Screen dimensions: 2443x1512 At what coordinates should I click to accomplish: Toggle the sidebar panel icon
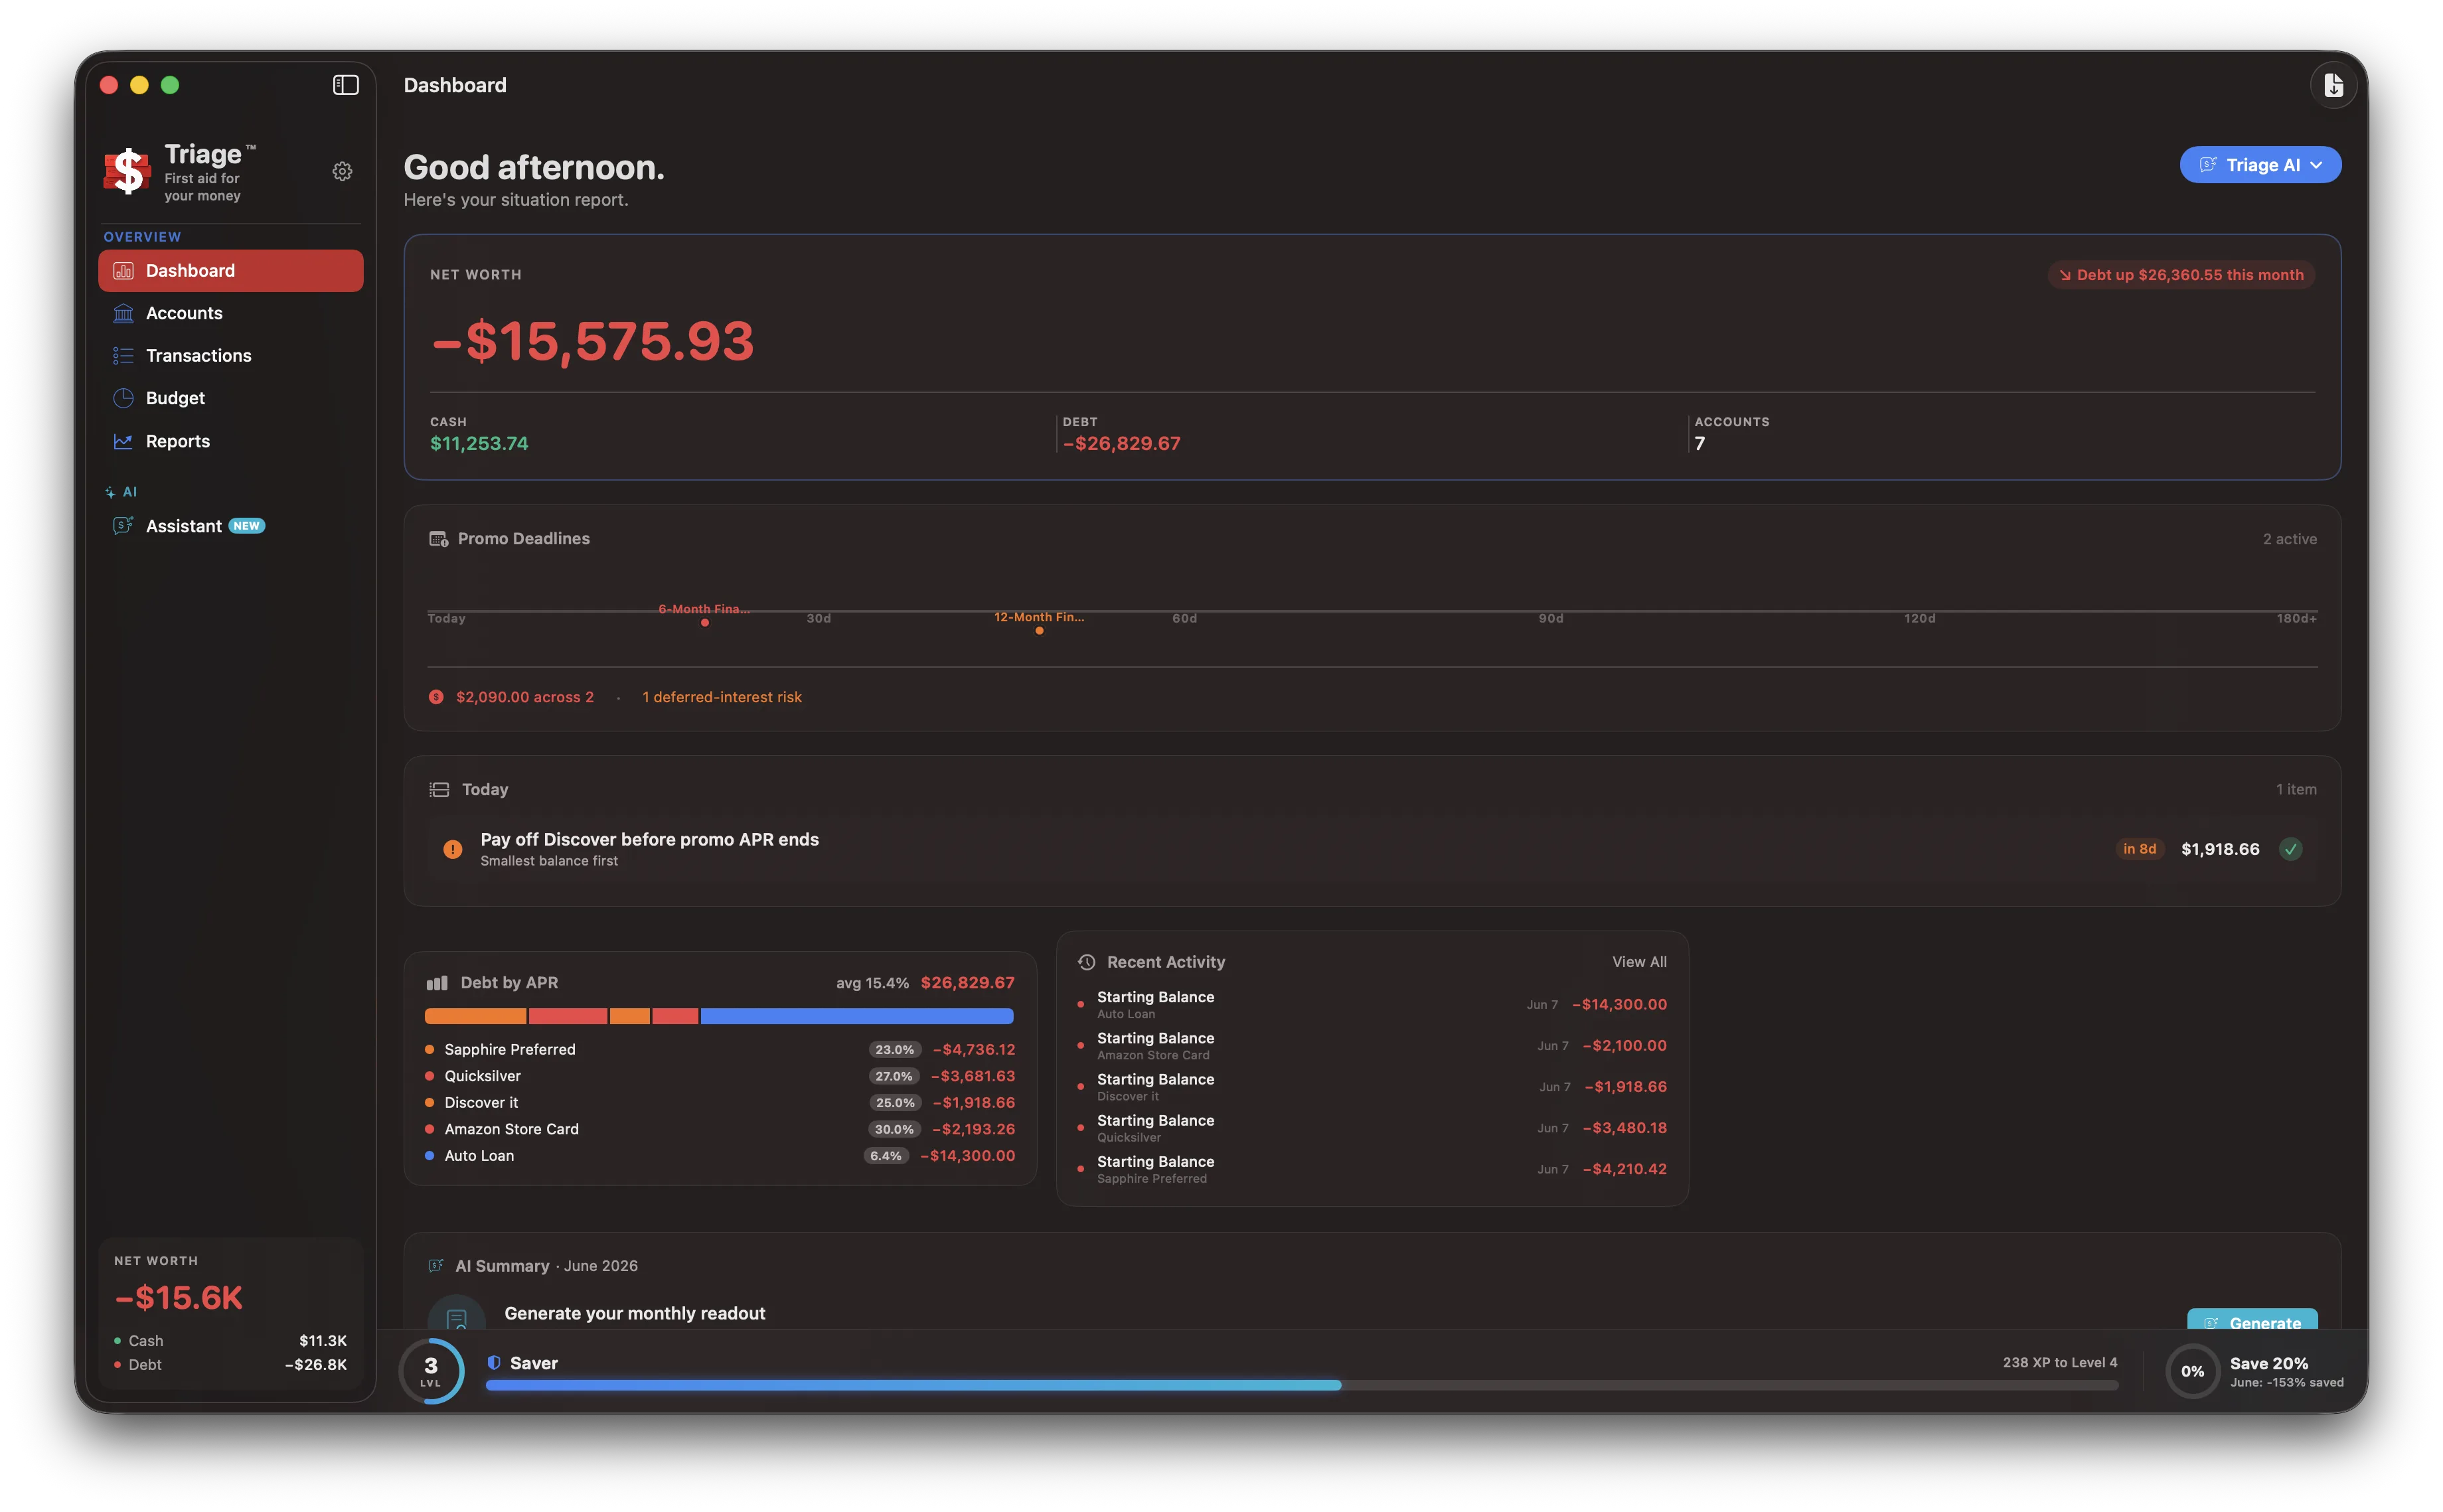click(x=345, y=85)
